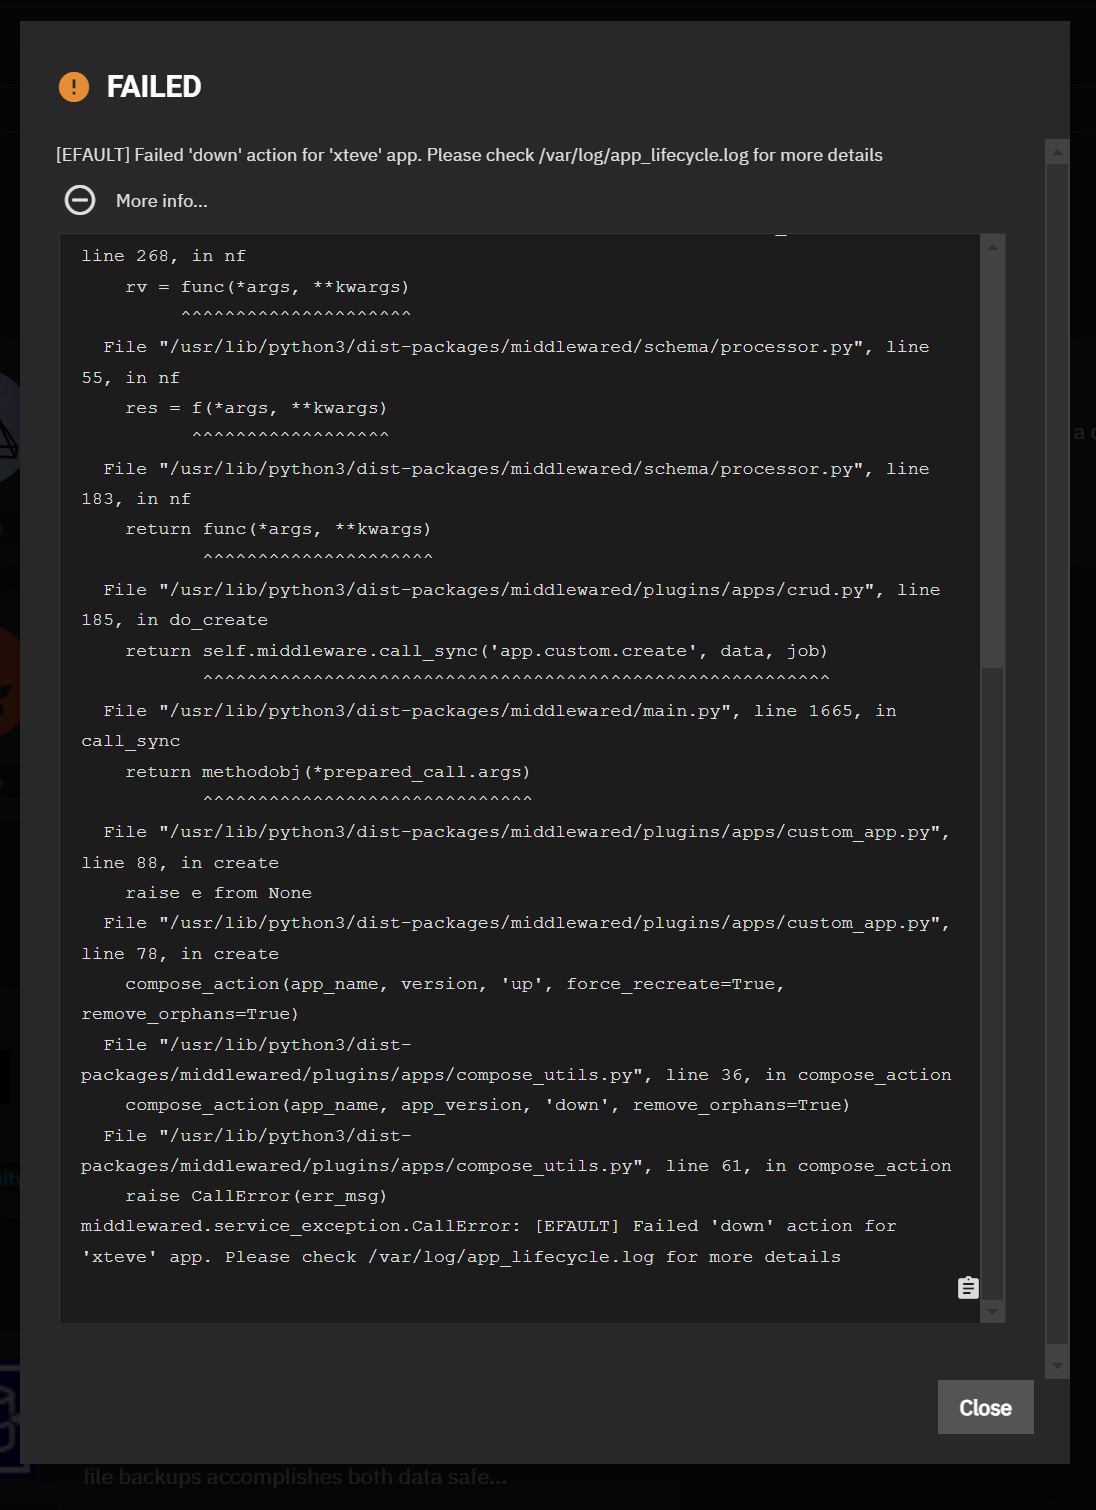This screenshot has width=1096, height=1510.
Task: Click the 'return func(*args, **kwargs)' line
Action: (x=278, y=529)
